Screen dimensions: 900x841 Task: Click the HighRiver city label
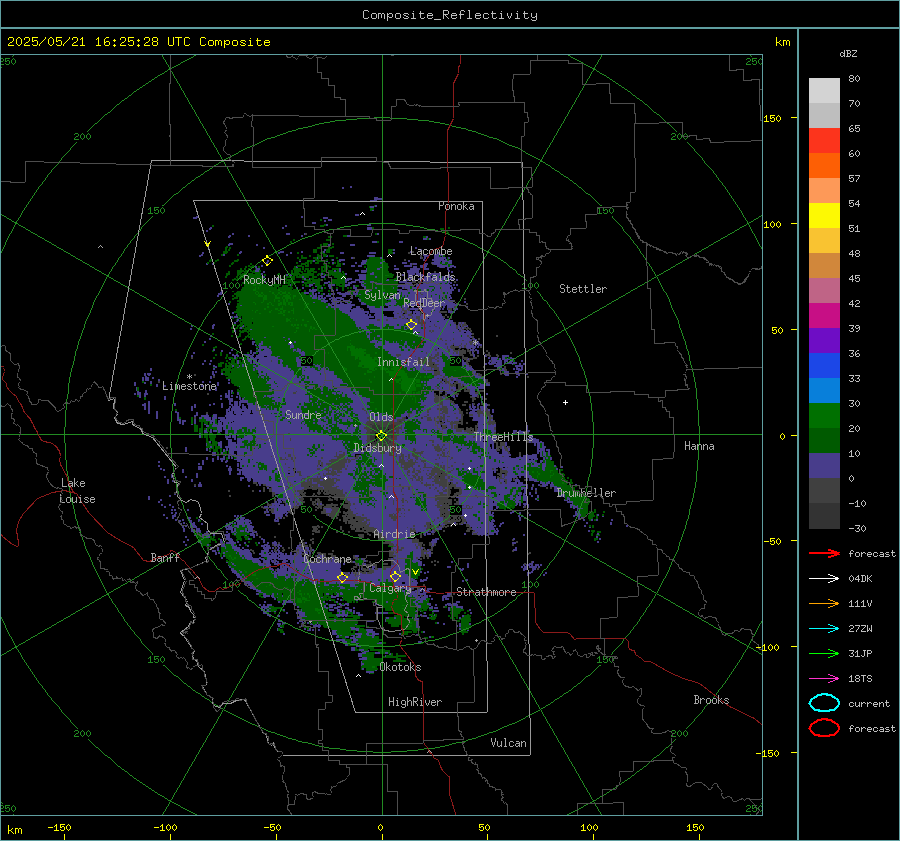415,702
